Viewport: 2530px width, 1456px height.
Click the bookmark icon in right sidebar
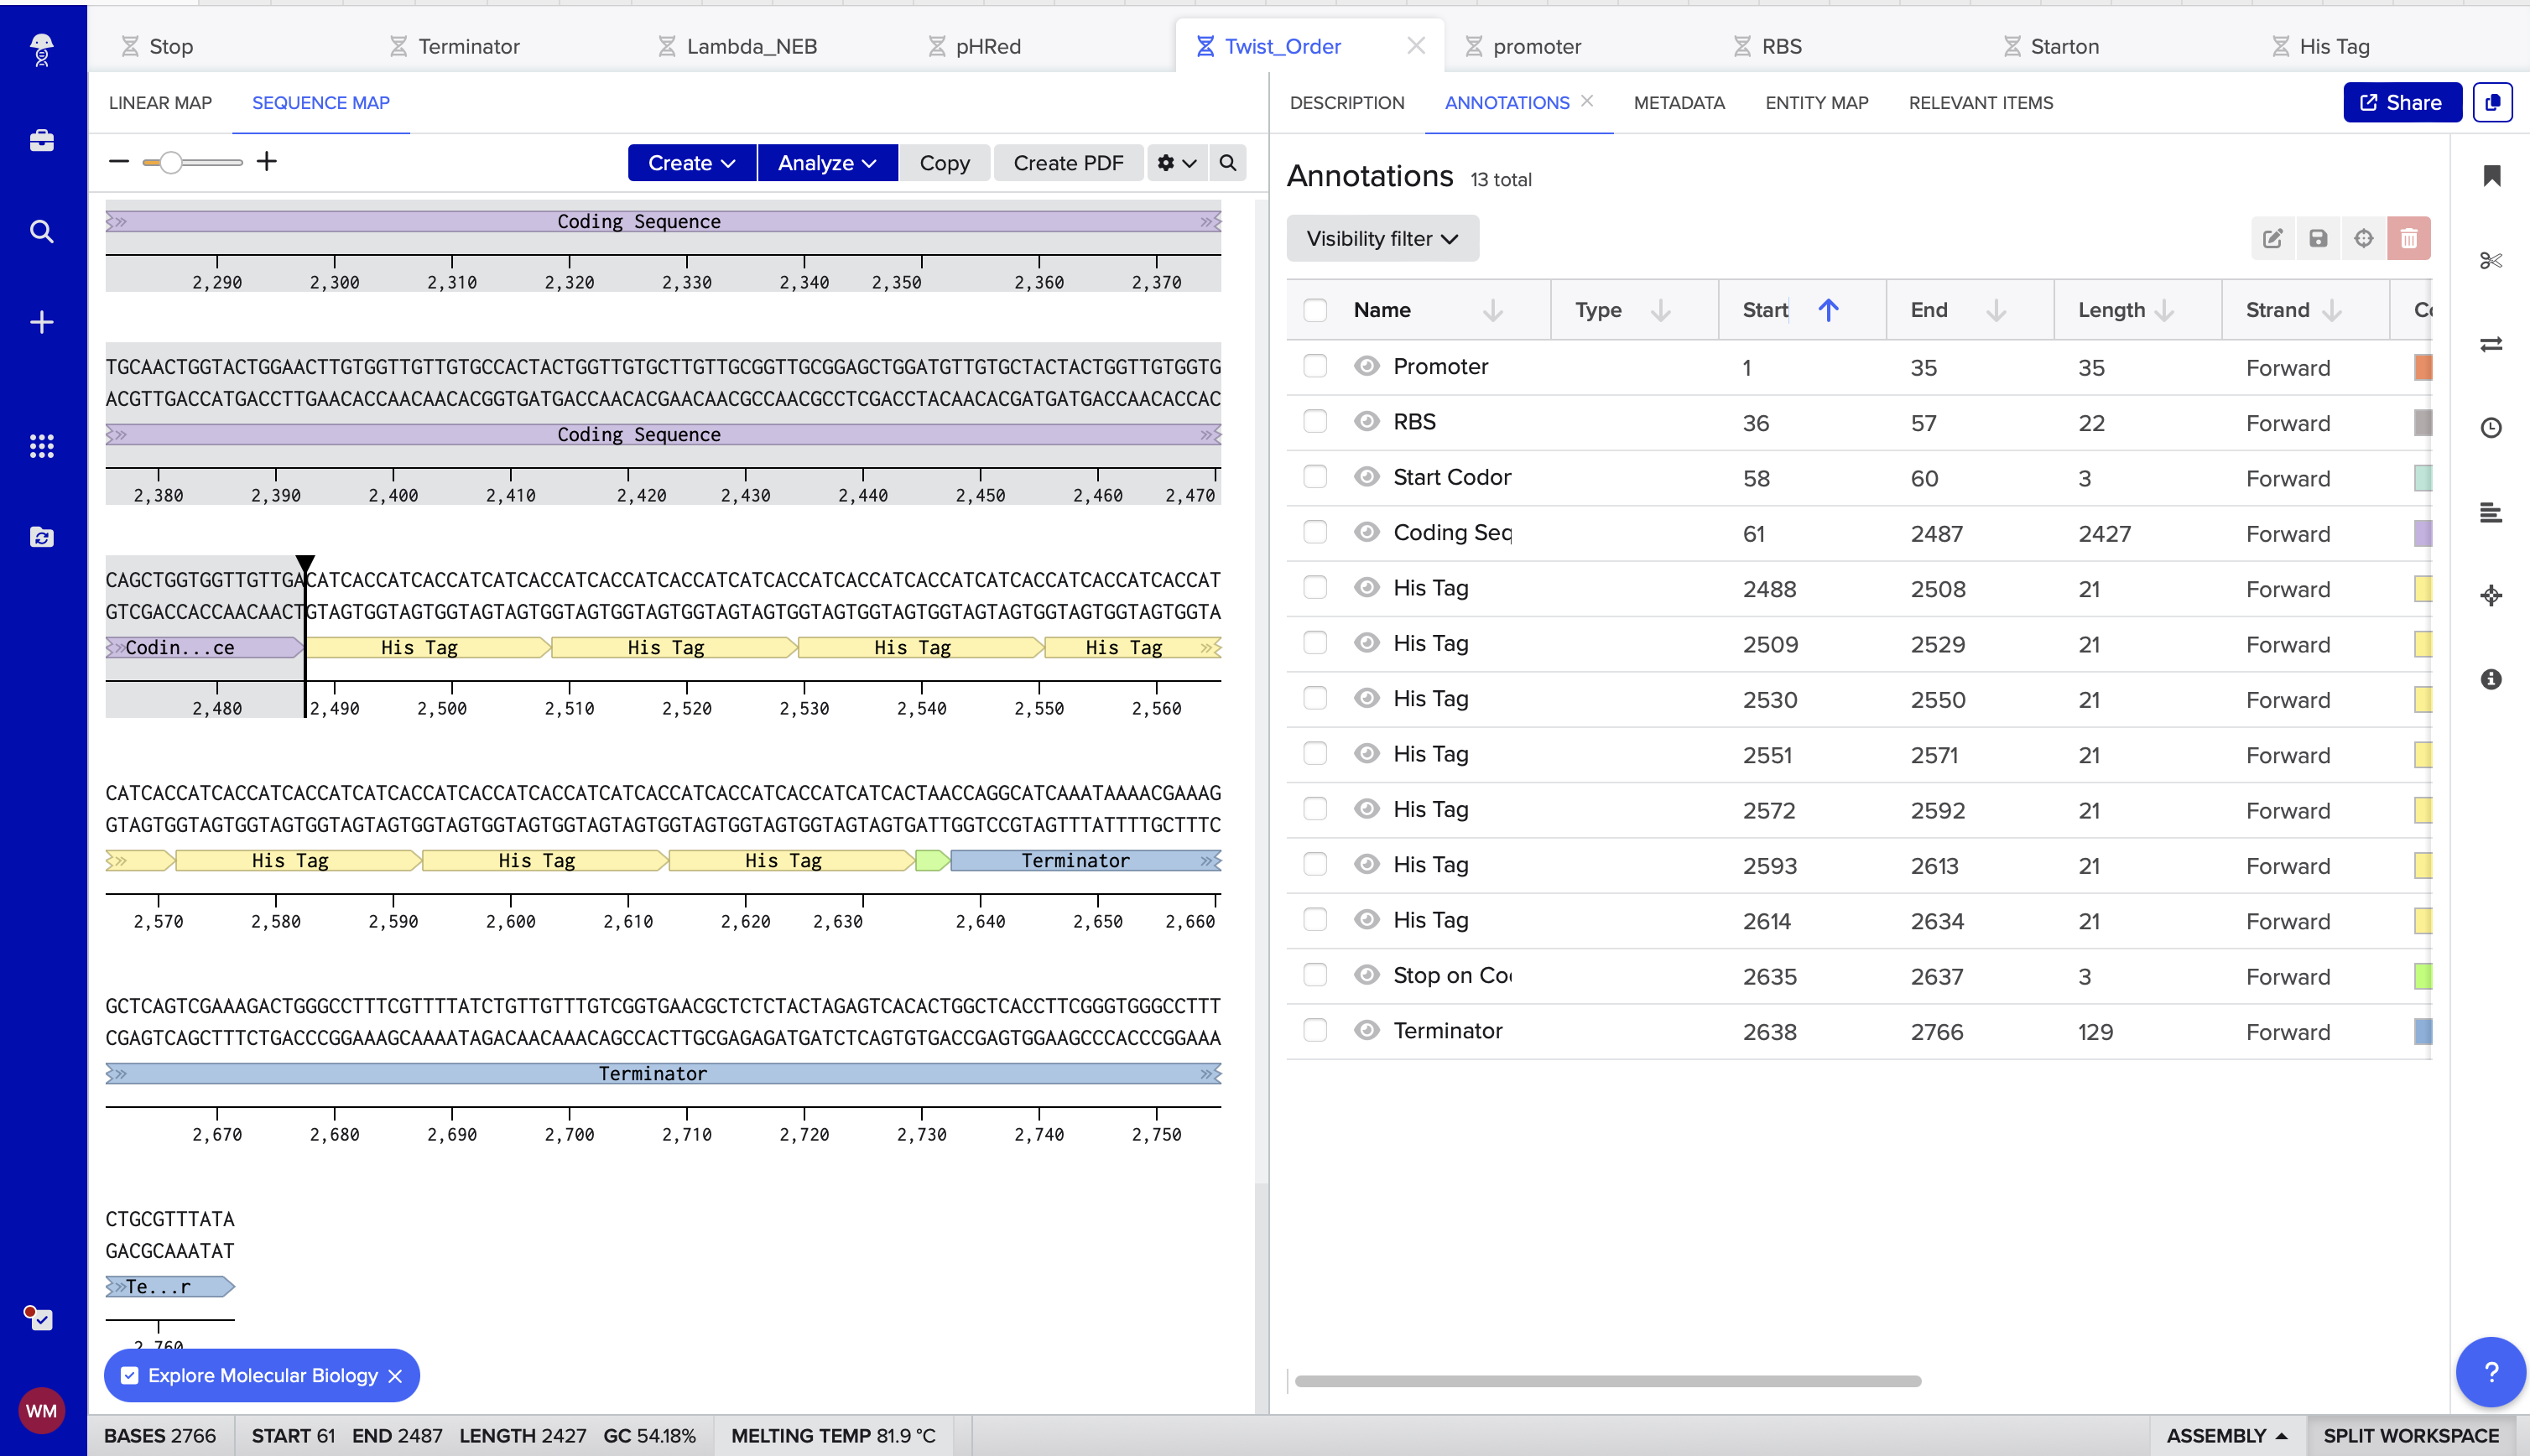pyautogui.click(x=2491, y=176)
